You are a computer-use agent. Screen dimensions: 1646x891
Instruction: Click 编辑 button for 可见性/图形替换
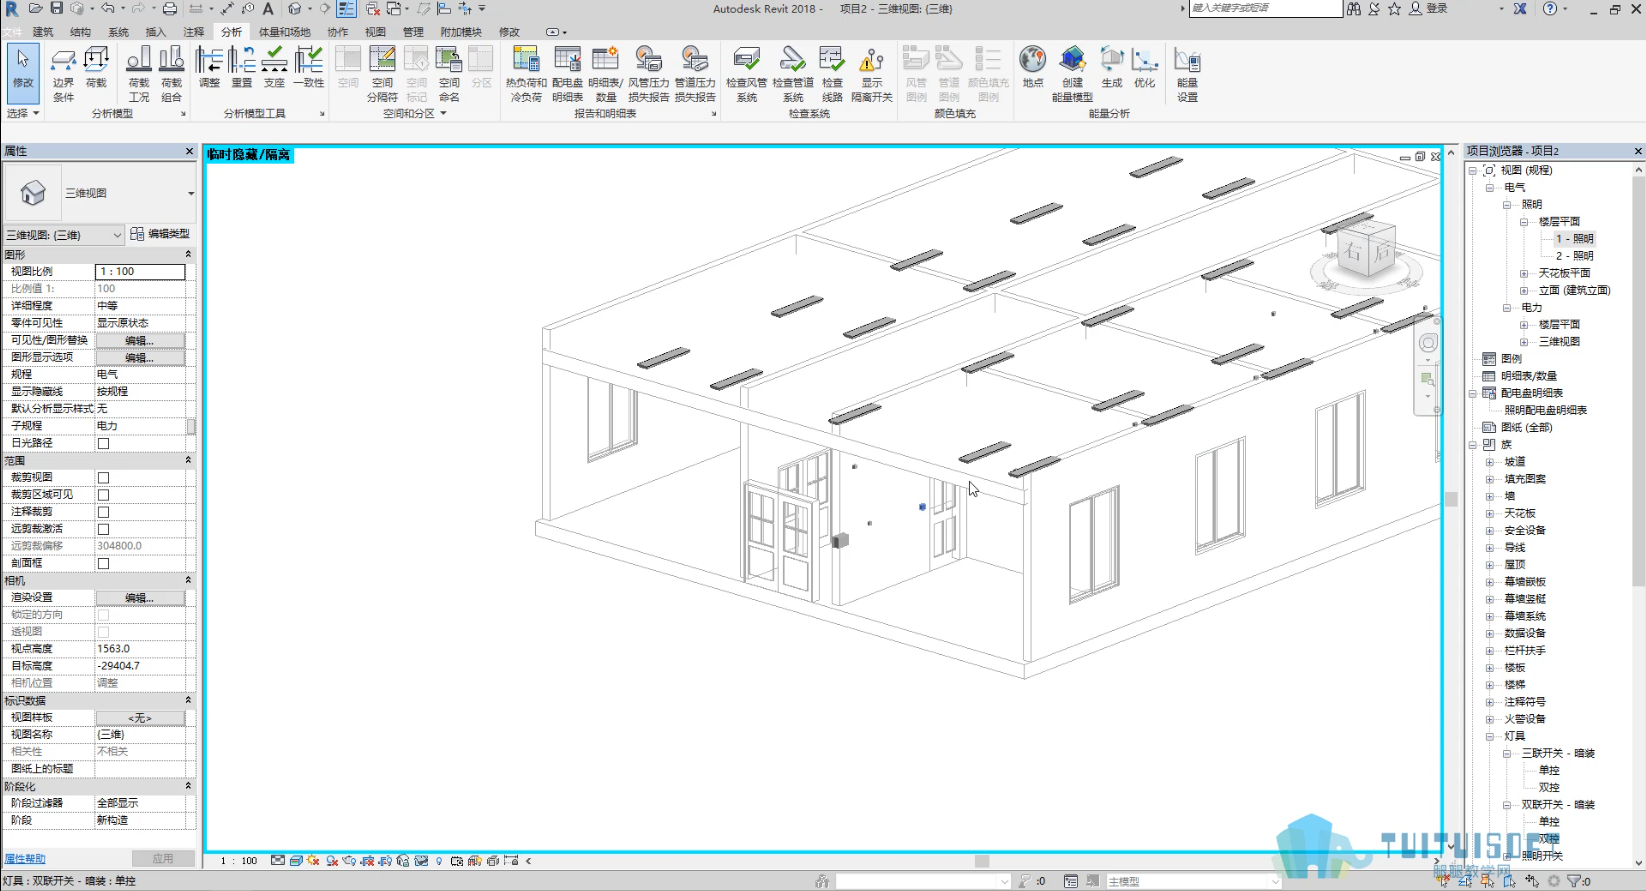[x=140, y=340]
